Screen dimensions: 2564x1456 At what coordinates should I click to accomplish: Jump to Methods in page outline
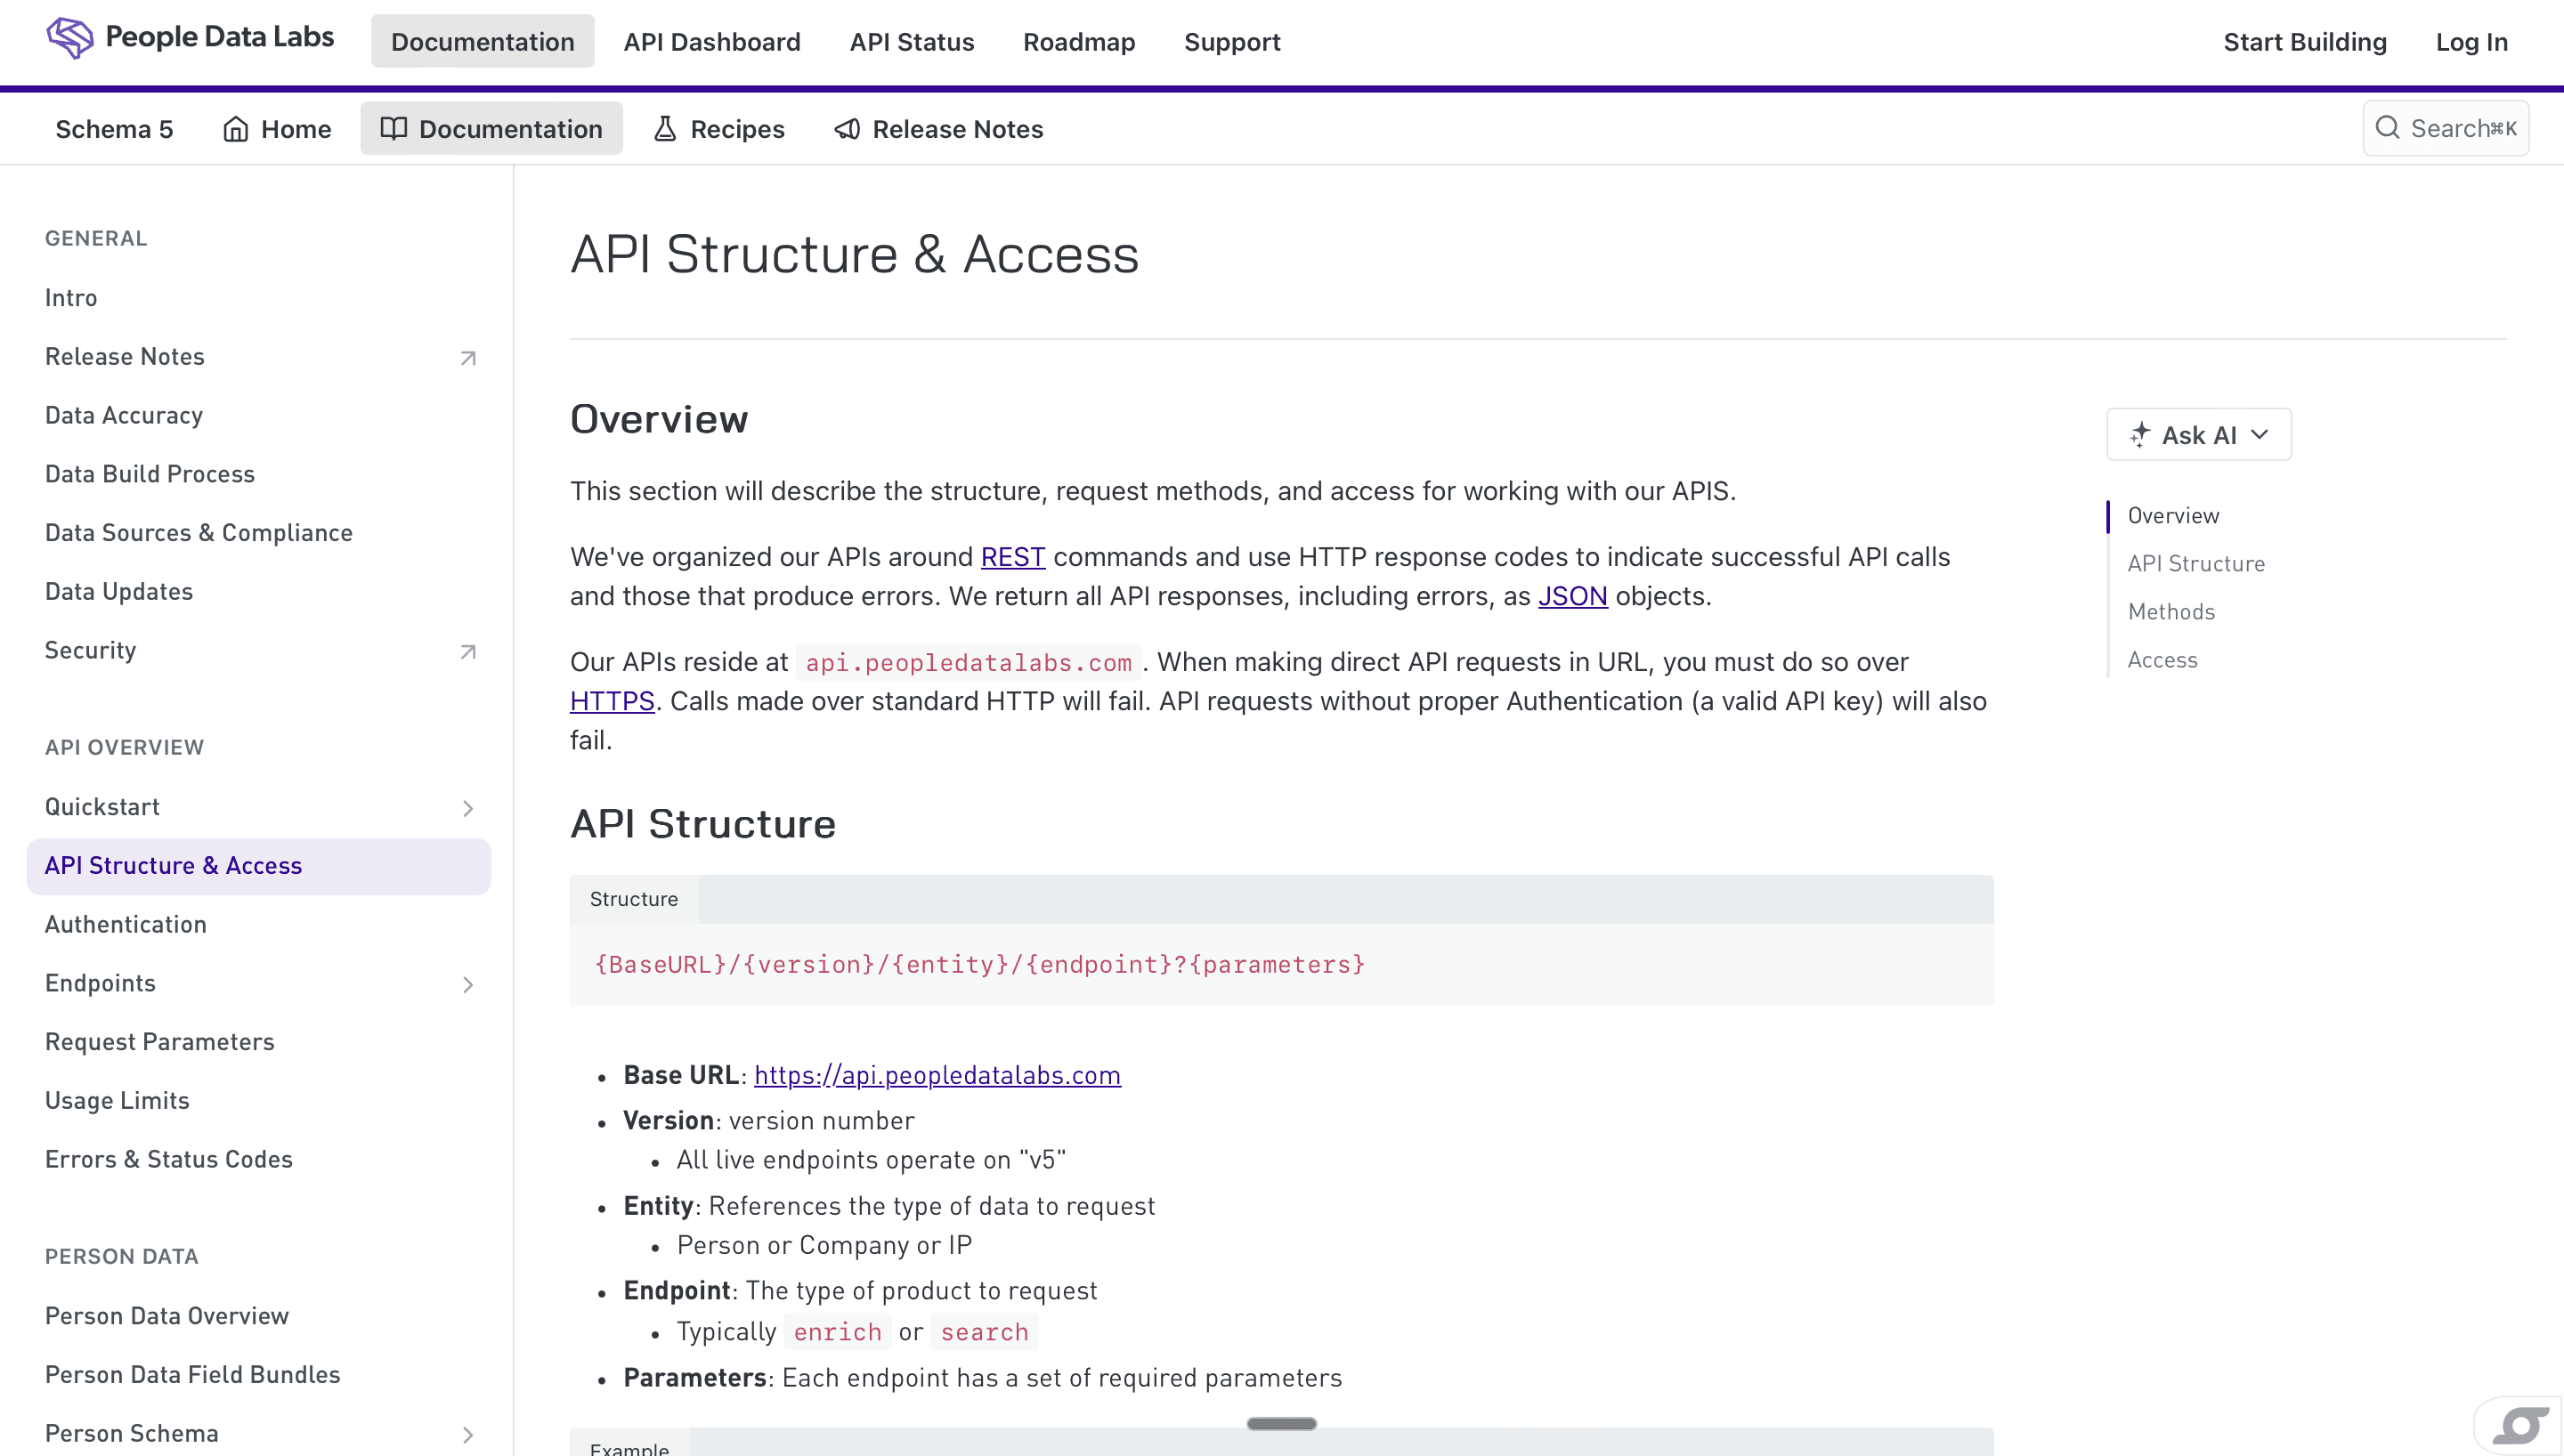tap(2171, 612)
